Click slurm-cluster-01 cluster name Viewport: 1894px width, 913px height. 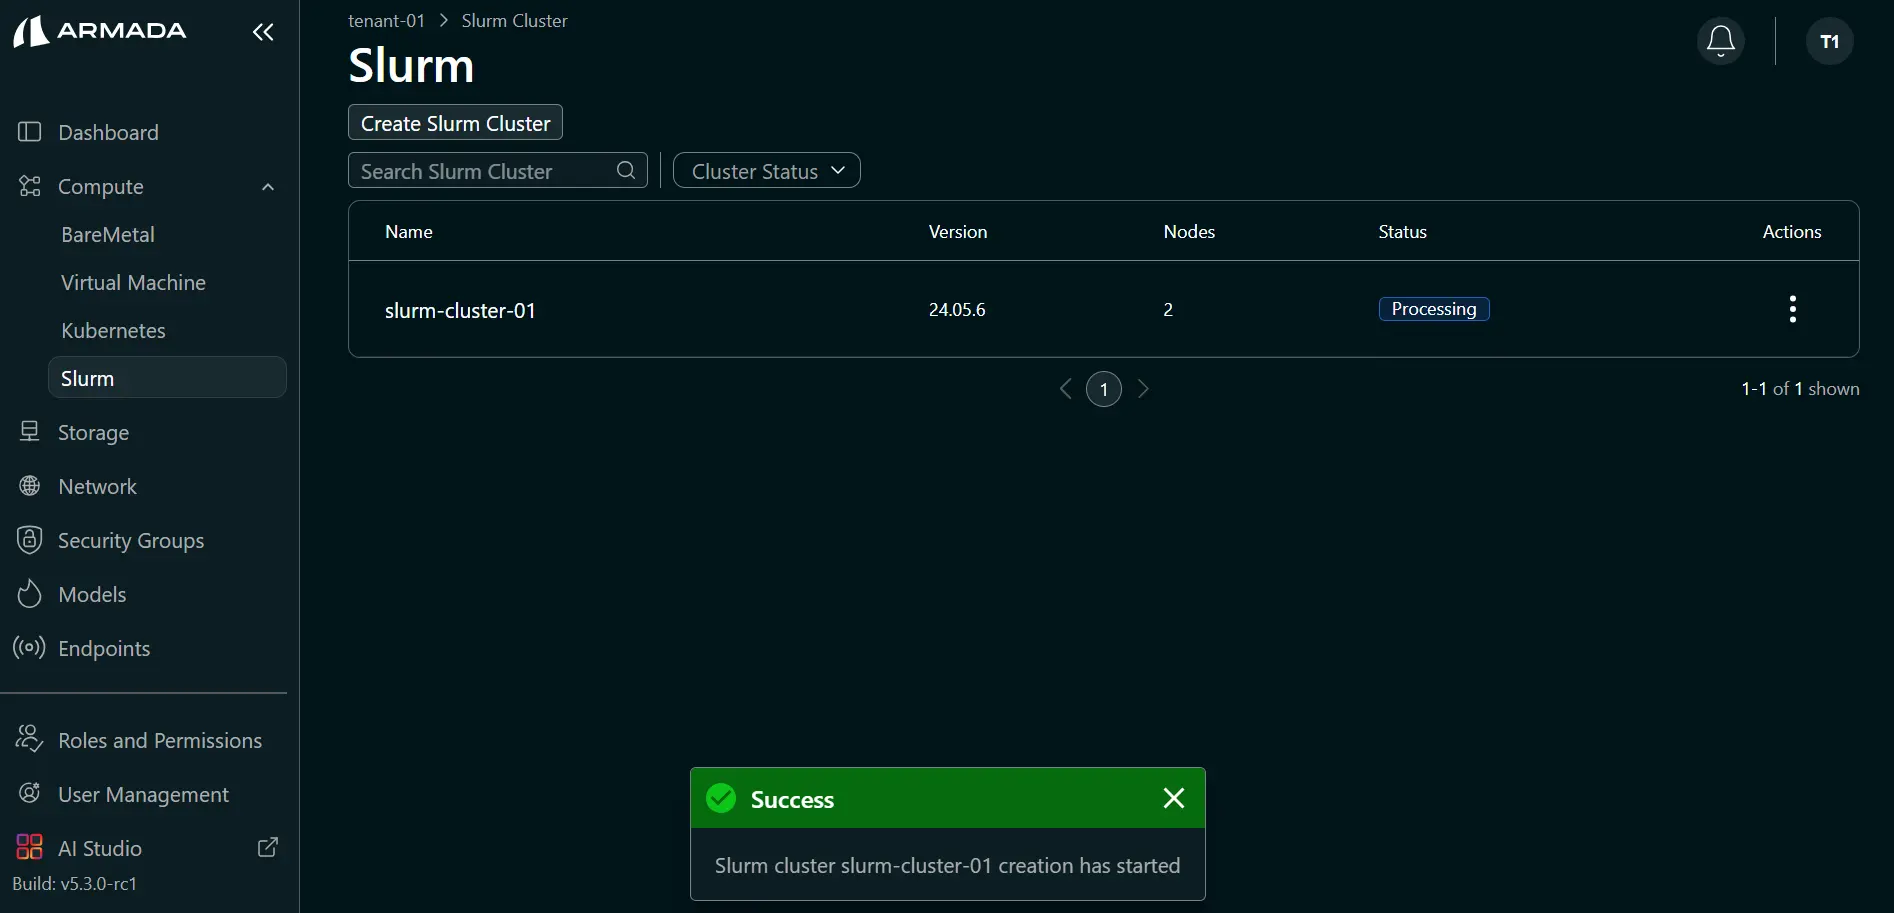point(460,310)
